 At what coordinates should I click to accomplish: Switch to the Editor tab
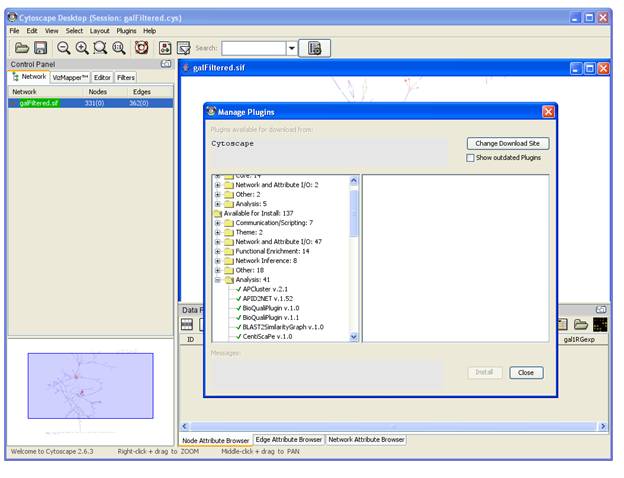click(102, 78)
